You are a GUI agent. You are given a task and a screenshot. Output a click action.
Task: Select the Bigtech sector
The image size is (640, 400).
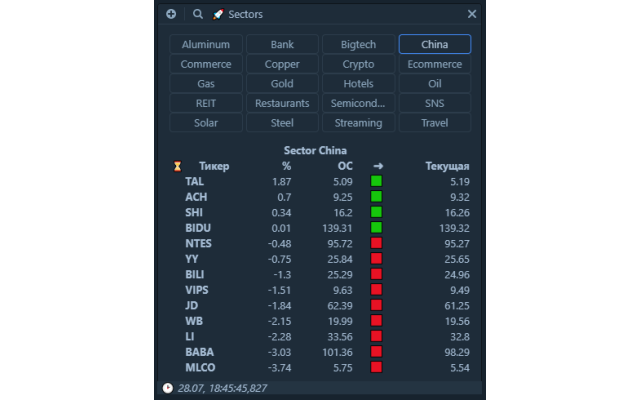pos(359,44)
